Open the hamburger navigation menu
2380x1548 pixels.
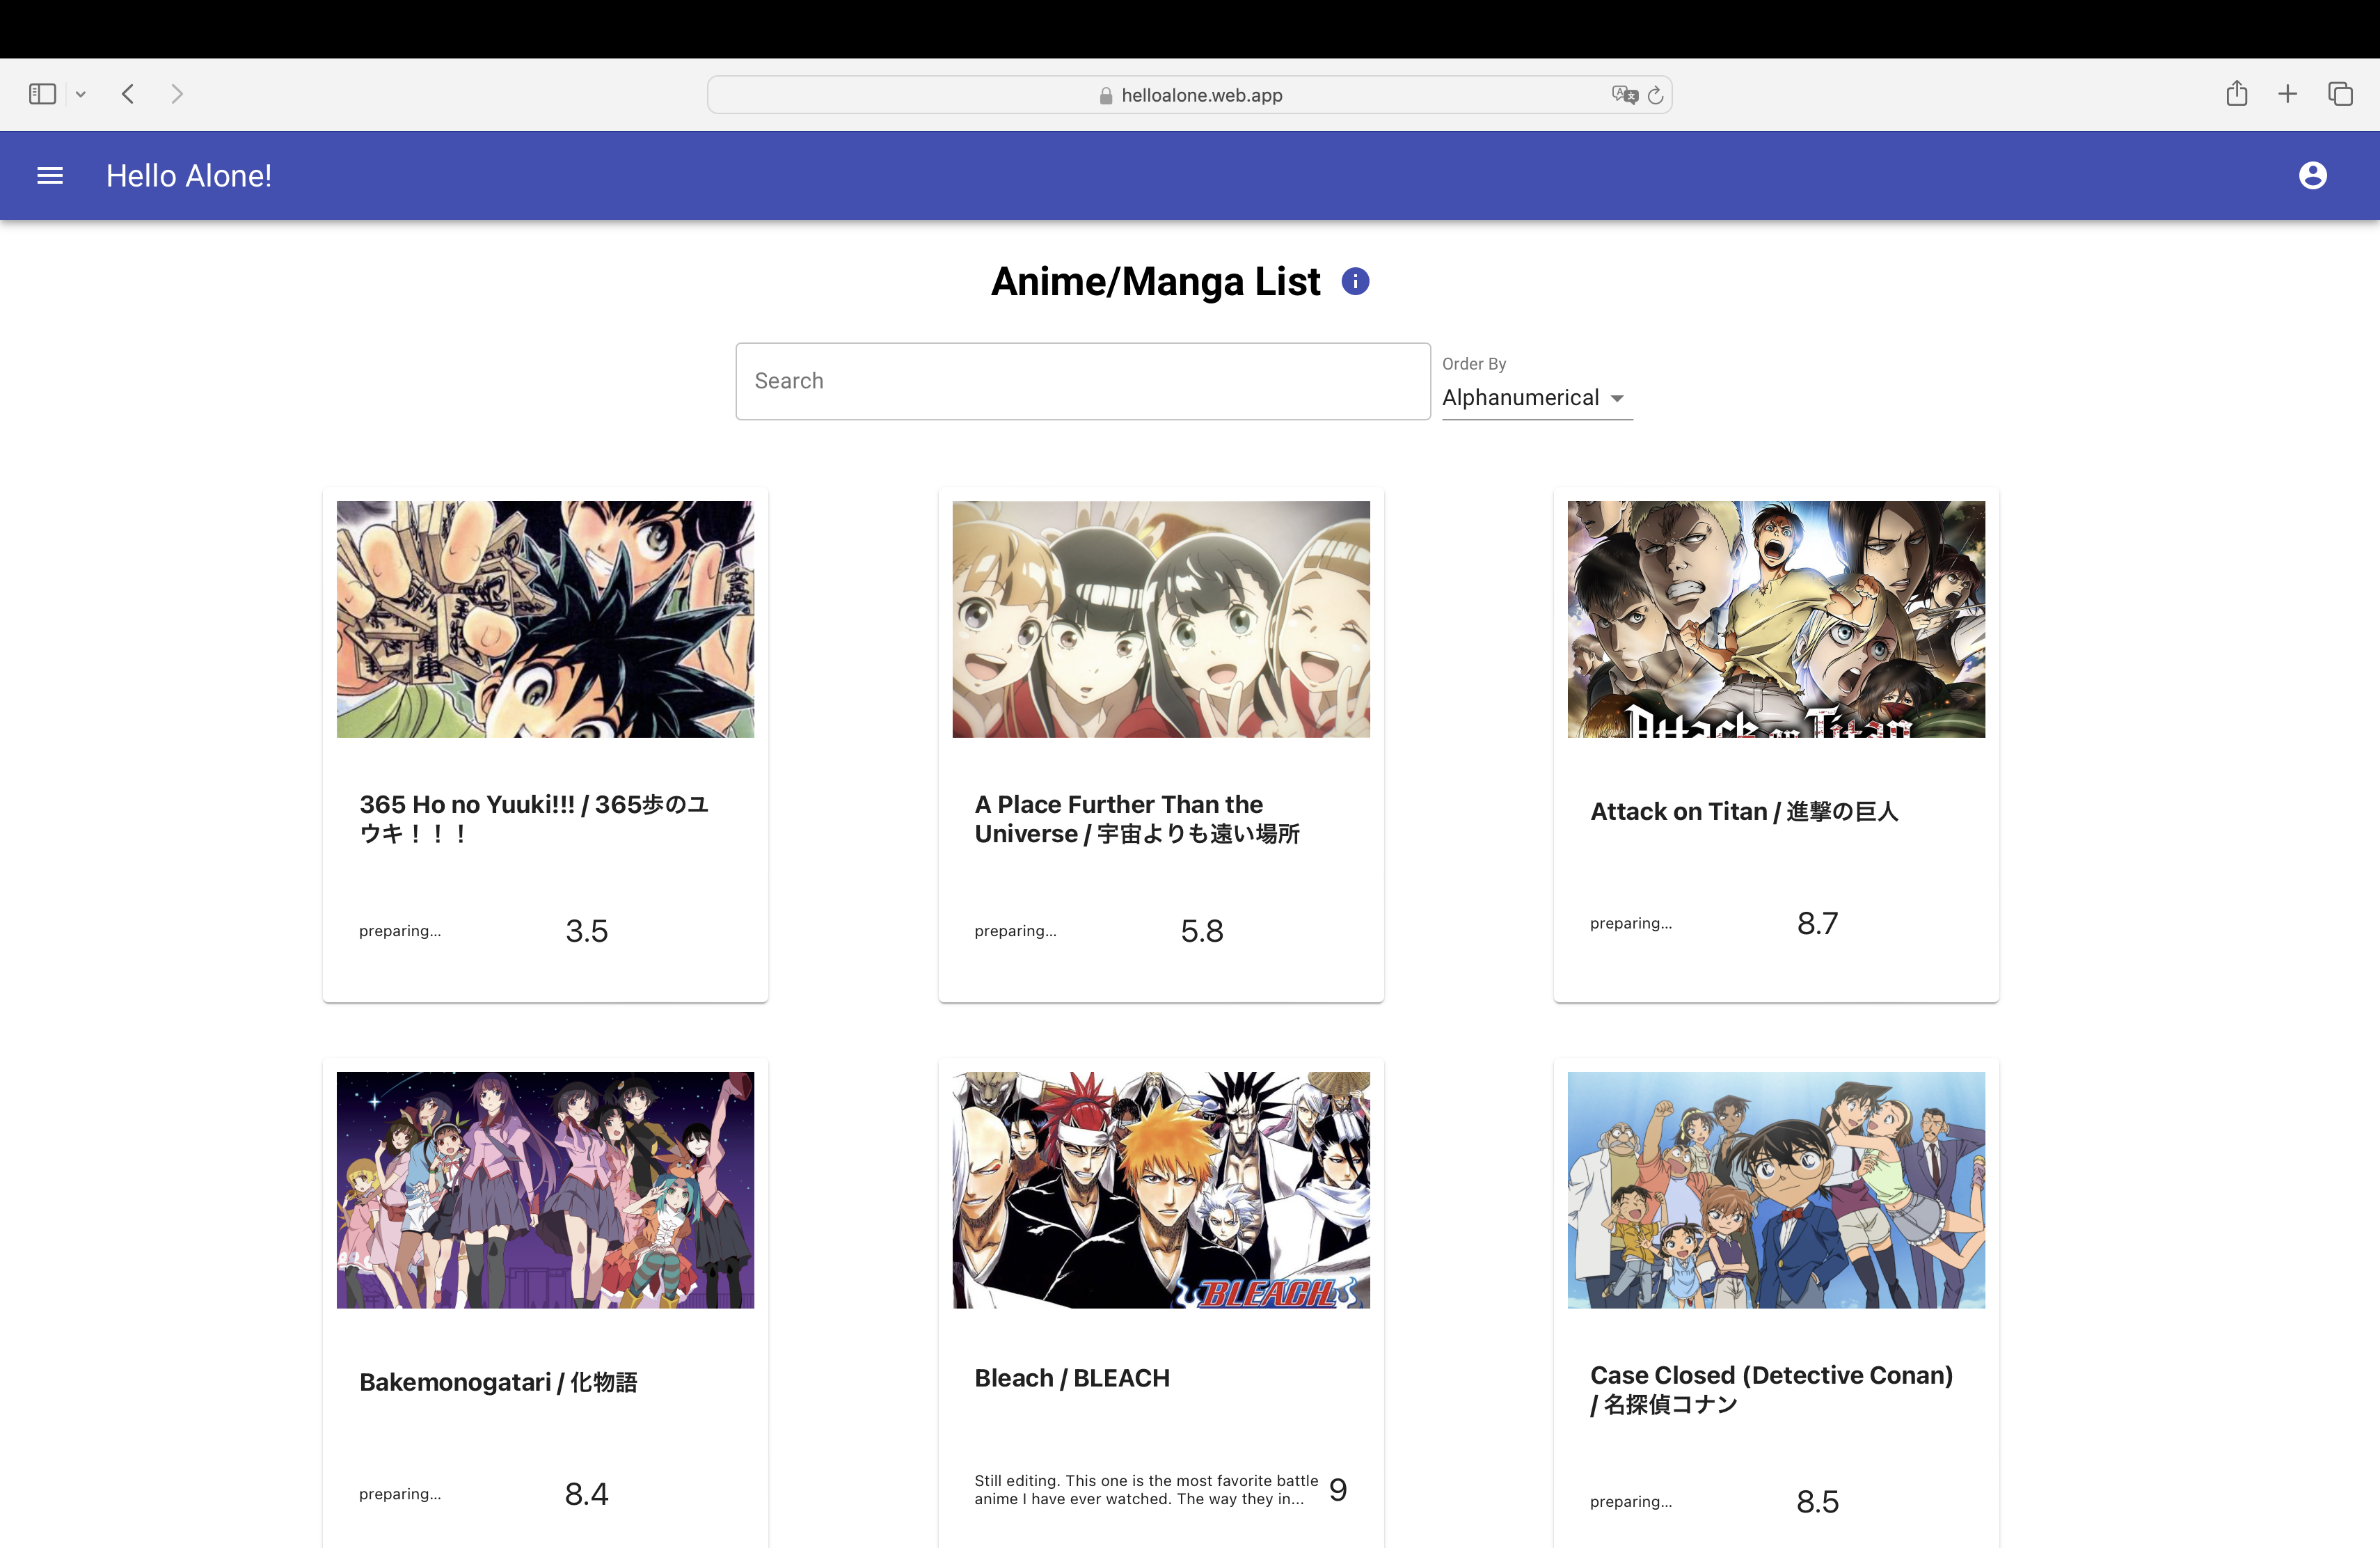[x=49, y=176]
